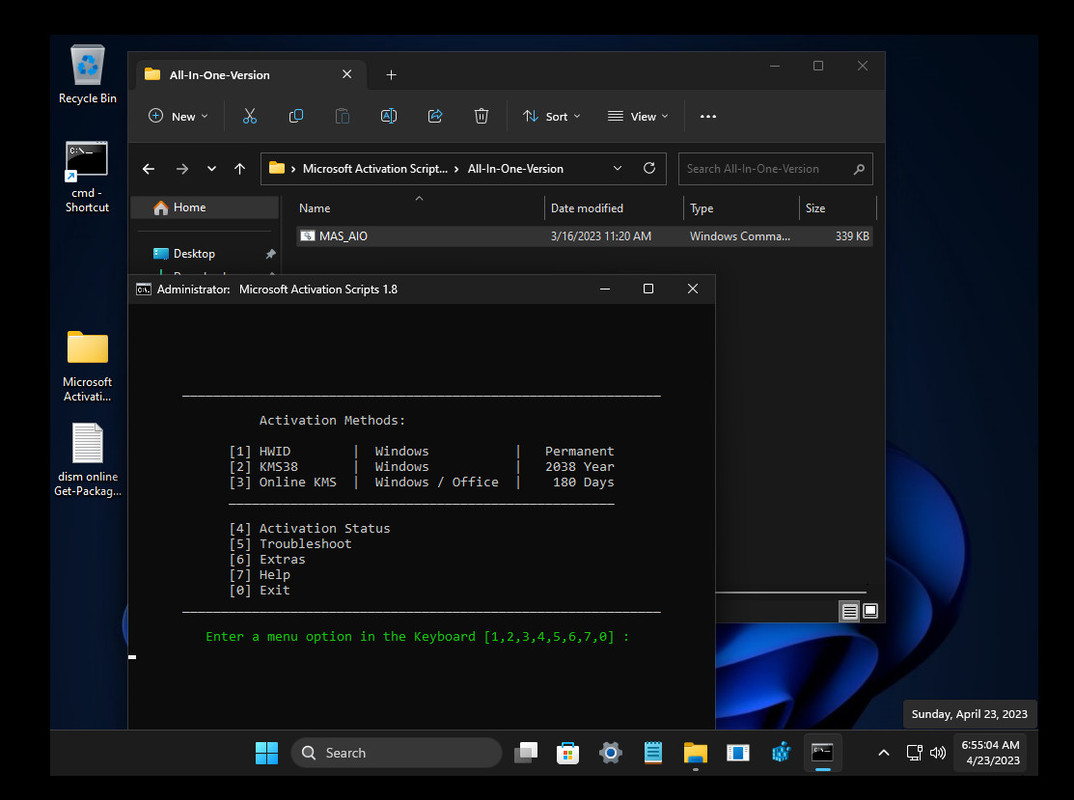Viewport: 1074px width, 800px height.
Task: Click the chevron after the folder icon in the address bar
Action: click(293, 168)
